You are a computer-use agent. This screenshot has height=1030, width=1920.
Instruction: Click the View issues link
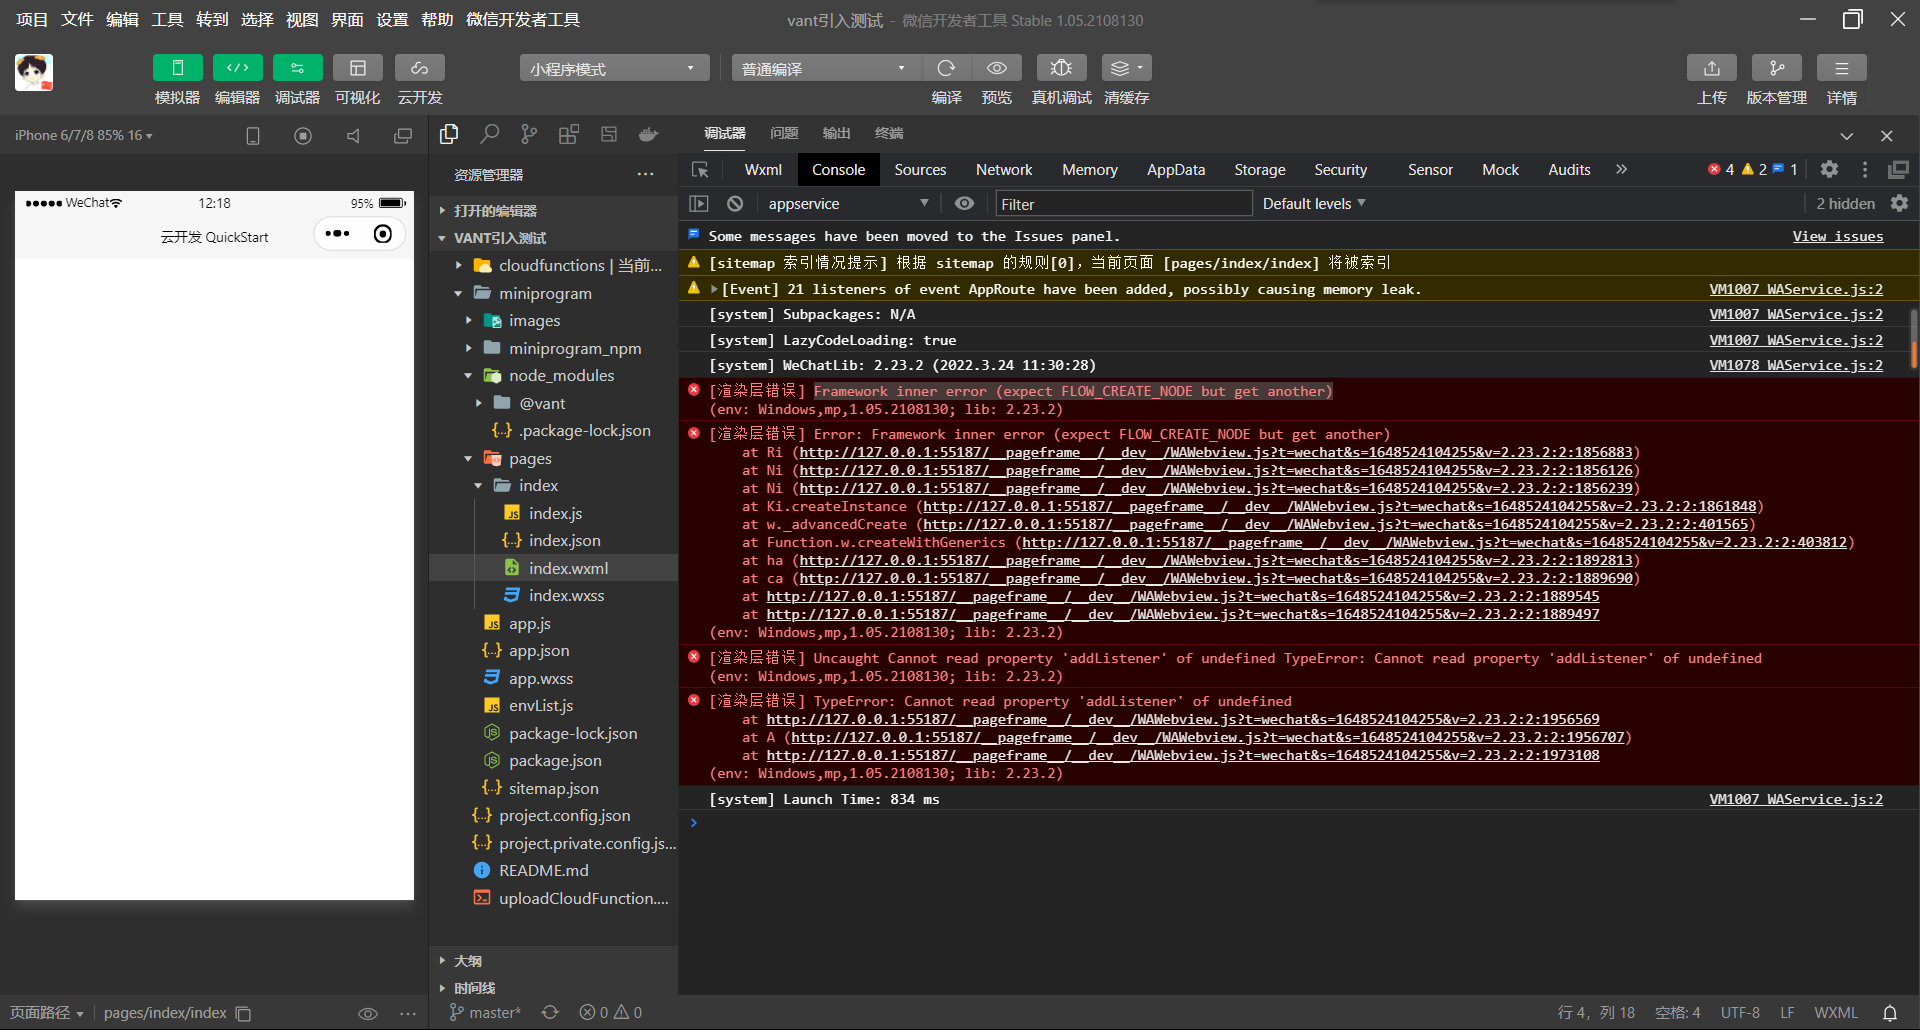[1838, 236]
